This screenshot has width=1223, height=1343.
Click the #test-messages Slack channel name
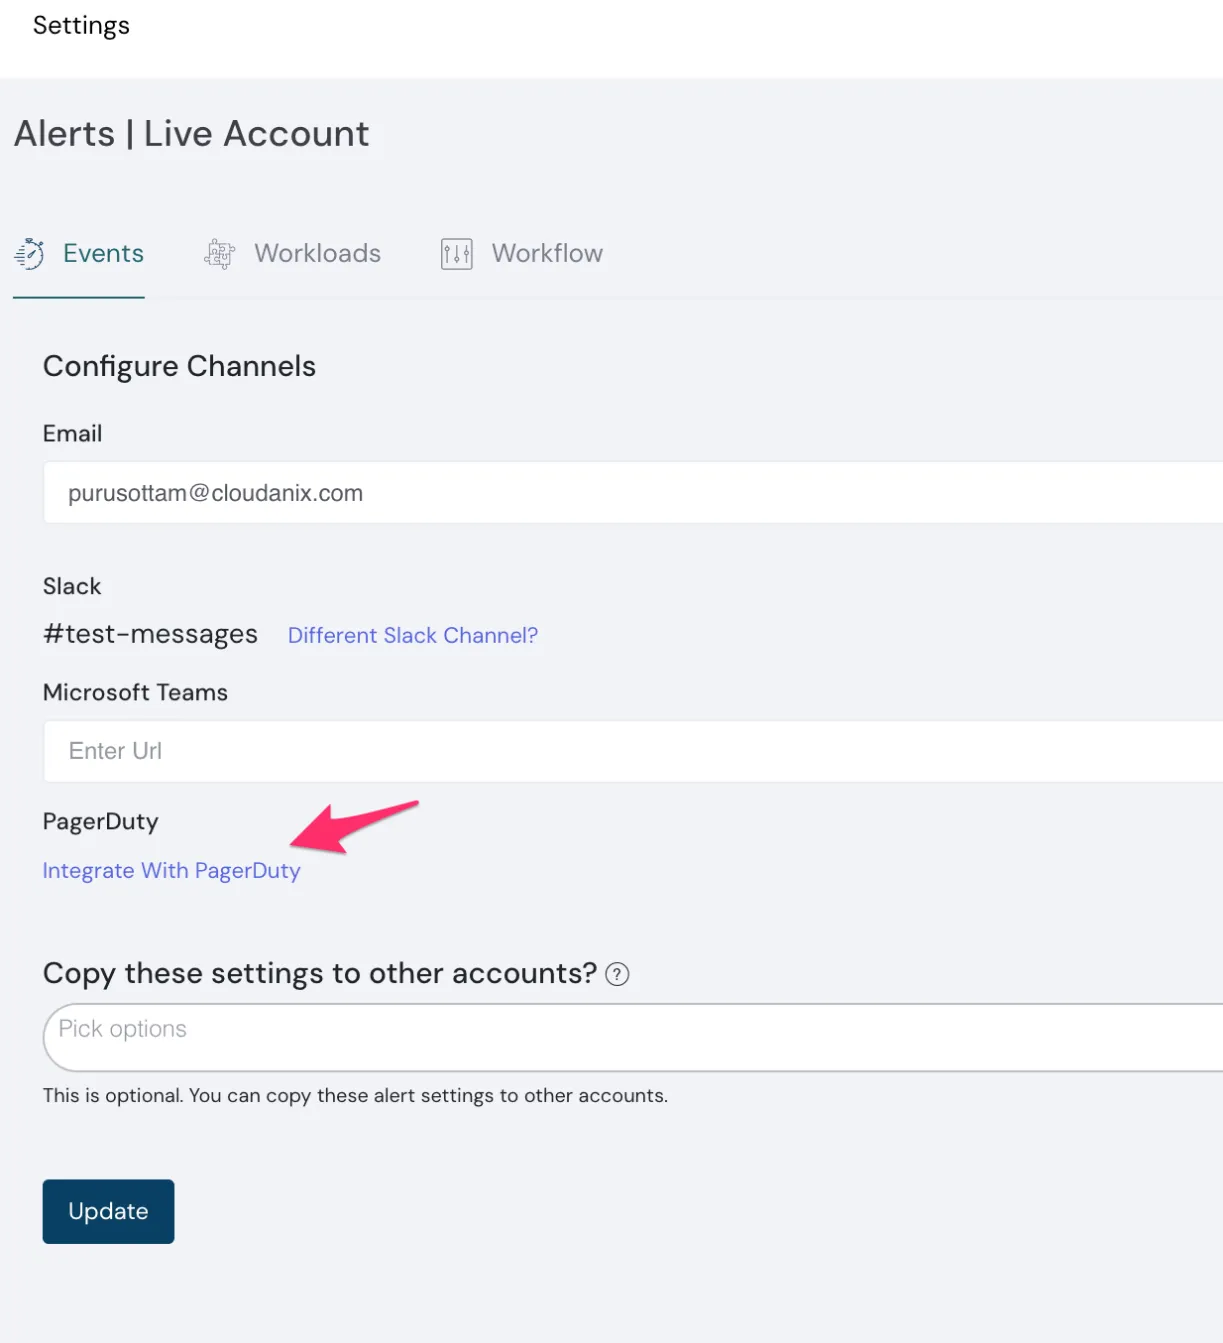click(x=150, y=635)
